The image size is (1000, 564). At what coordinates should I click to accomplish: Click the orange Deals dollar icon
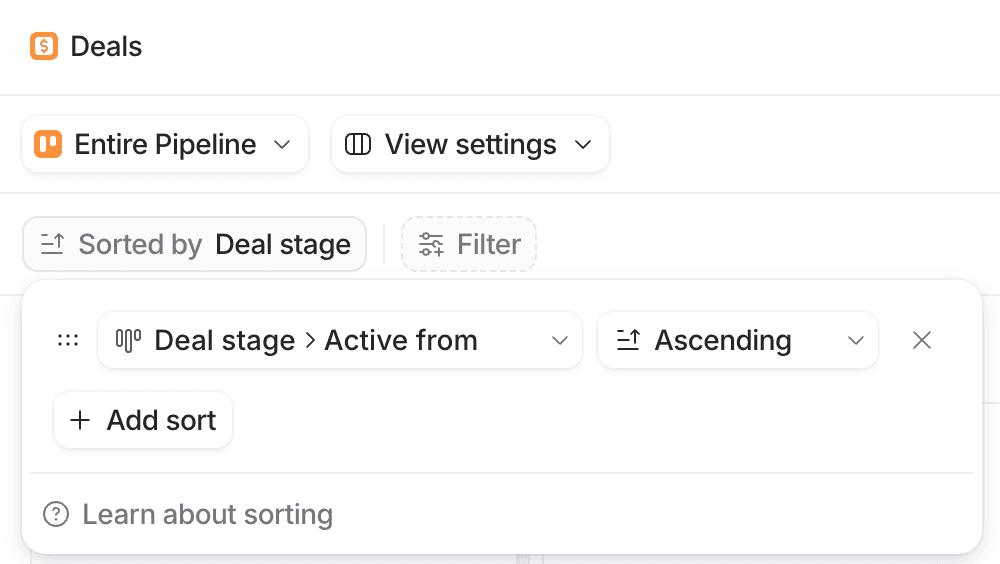tap(44, 46)
